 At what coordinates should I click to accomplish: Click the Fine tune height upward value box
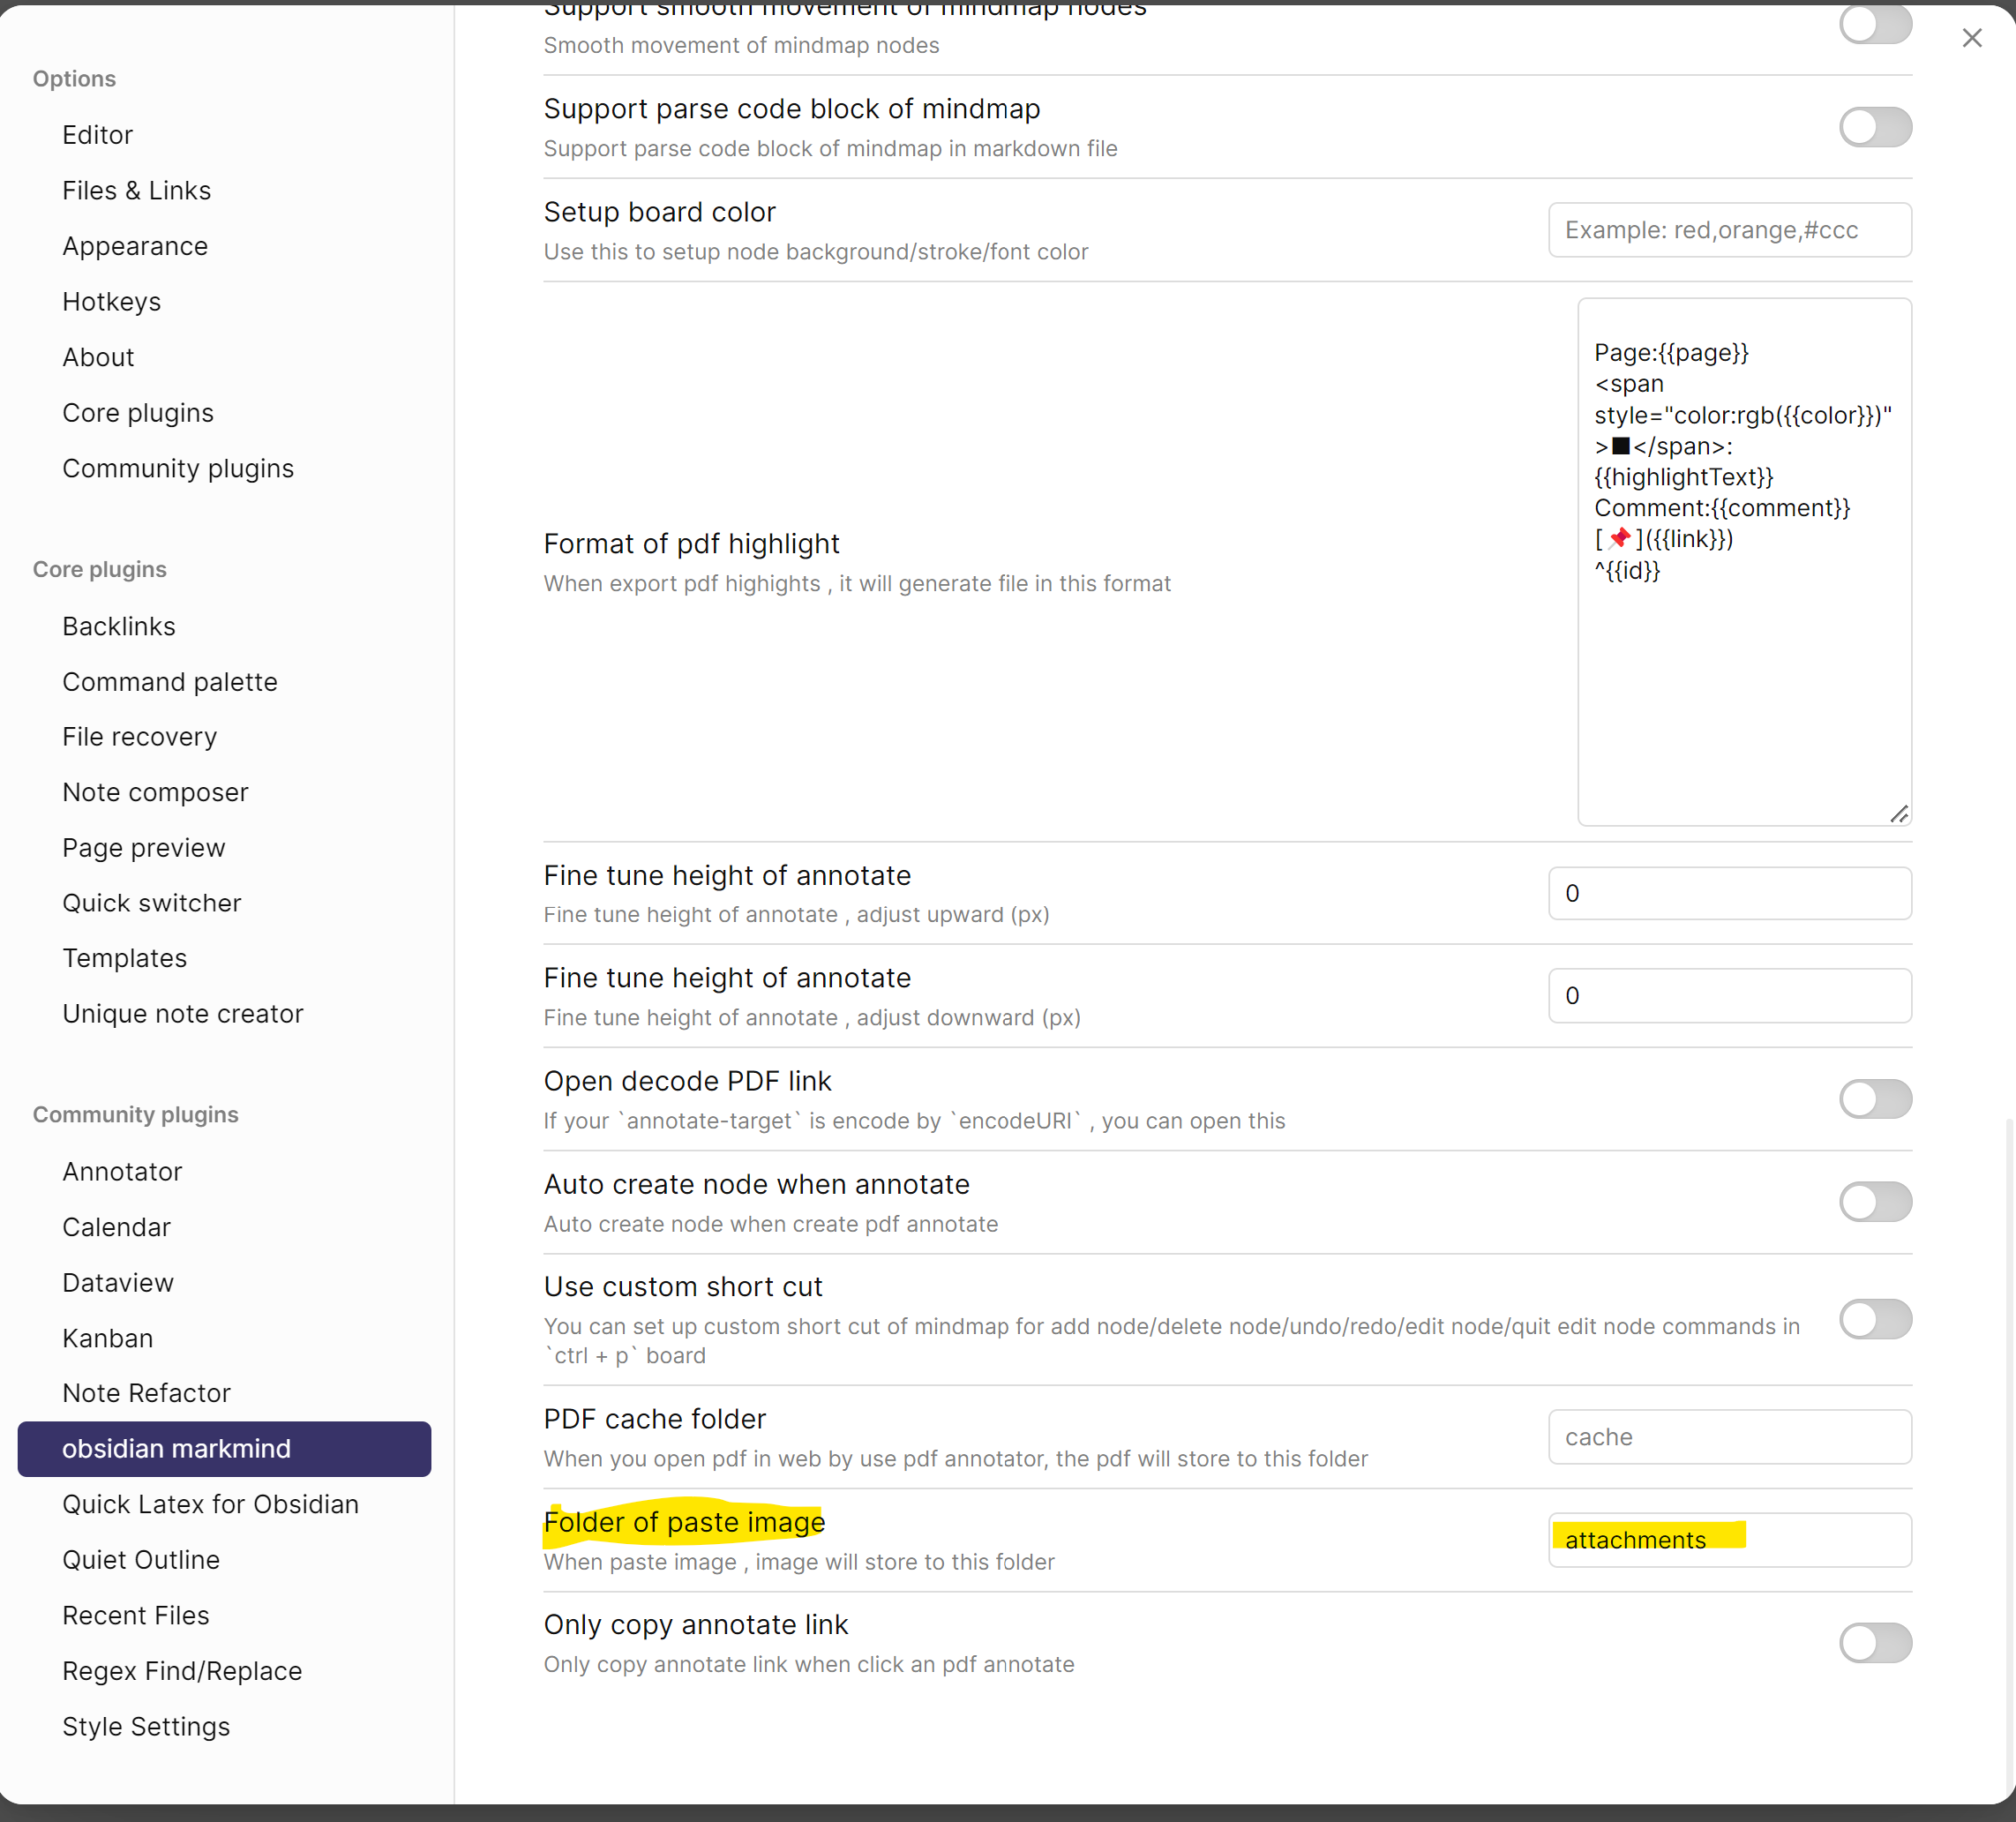(1729, 893)
